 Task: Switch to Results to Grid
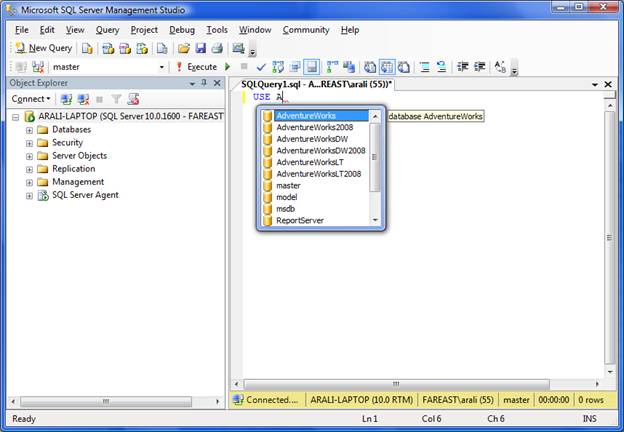(387, 67)
